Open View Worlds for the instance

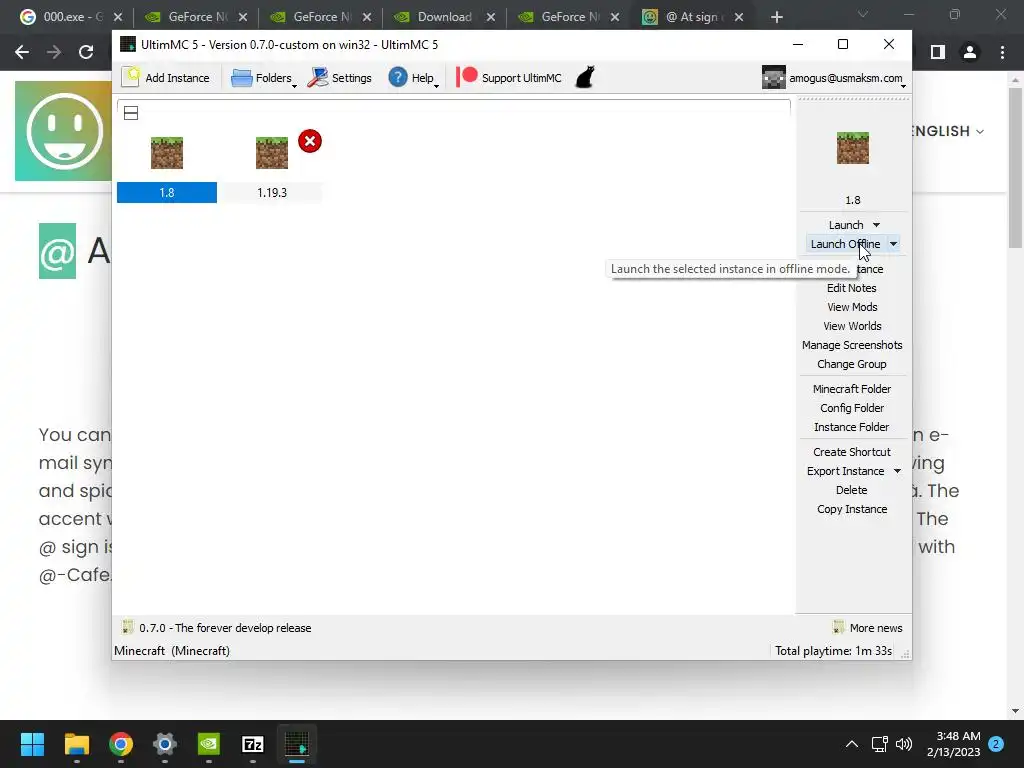coord(852,326)
